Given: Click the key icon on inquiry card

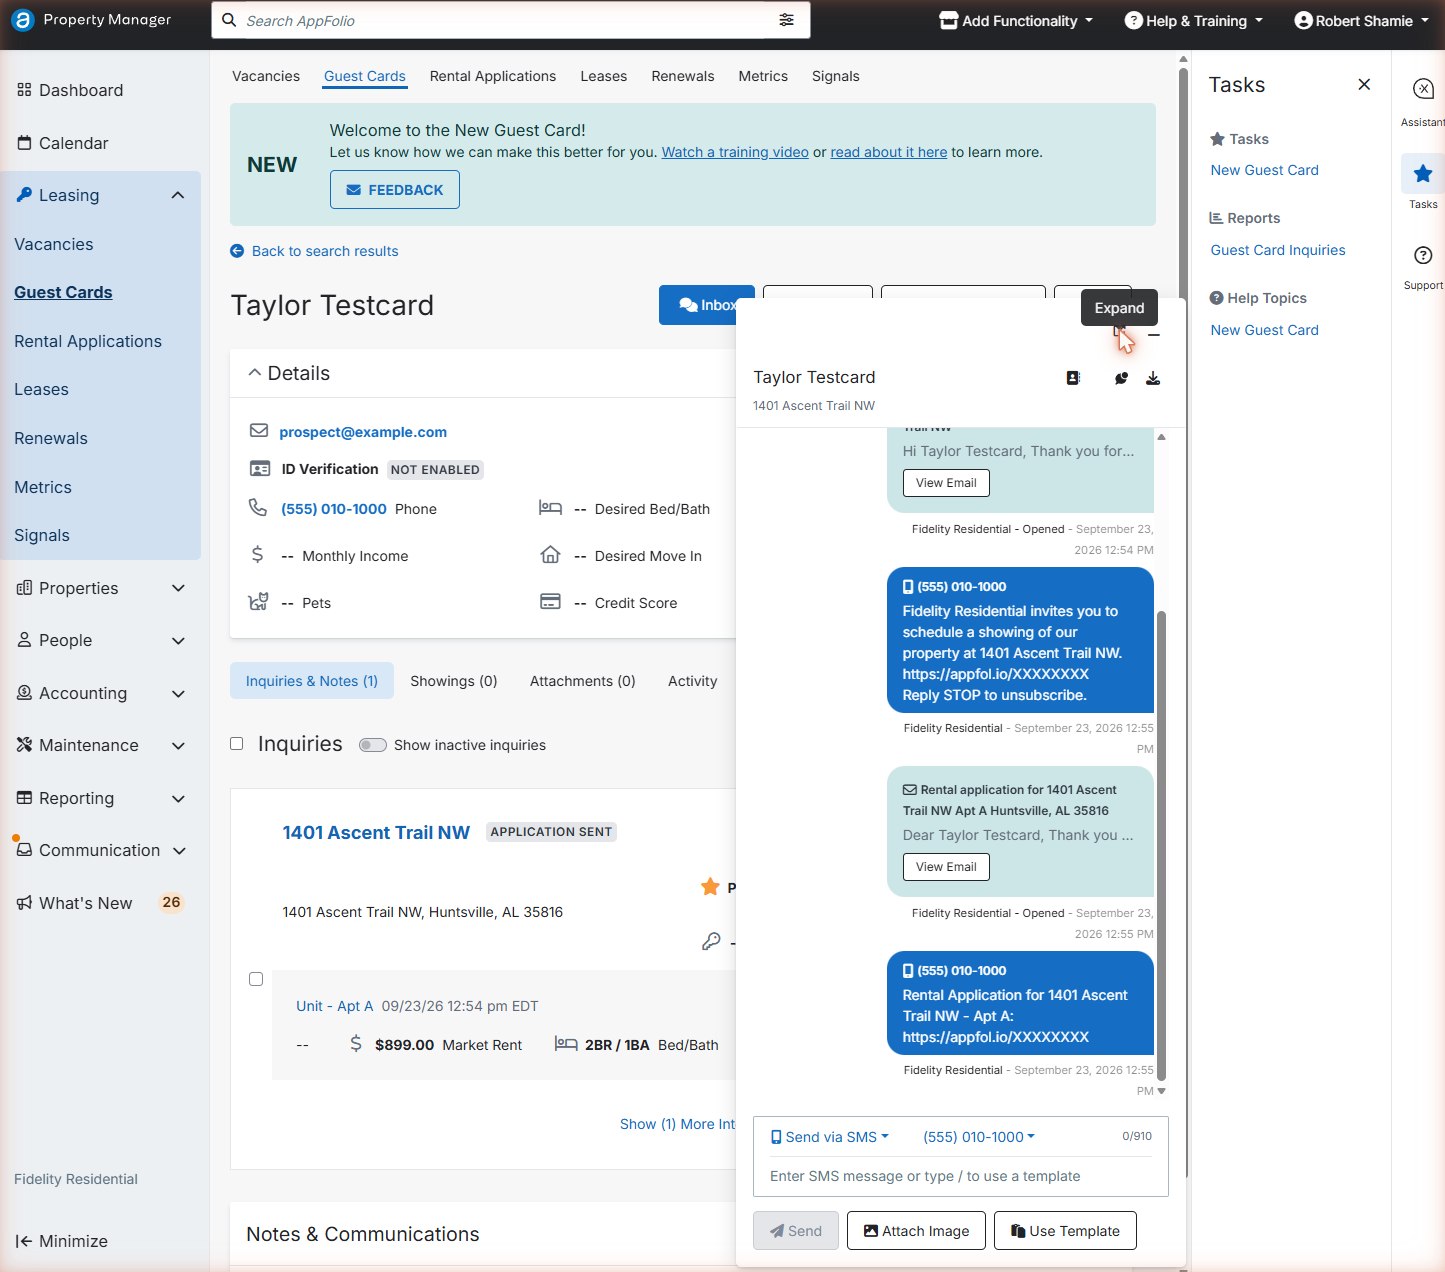Looking at the screenshot, I should (711, 941).
